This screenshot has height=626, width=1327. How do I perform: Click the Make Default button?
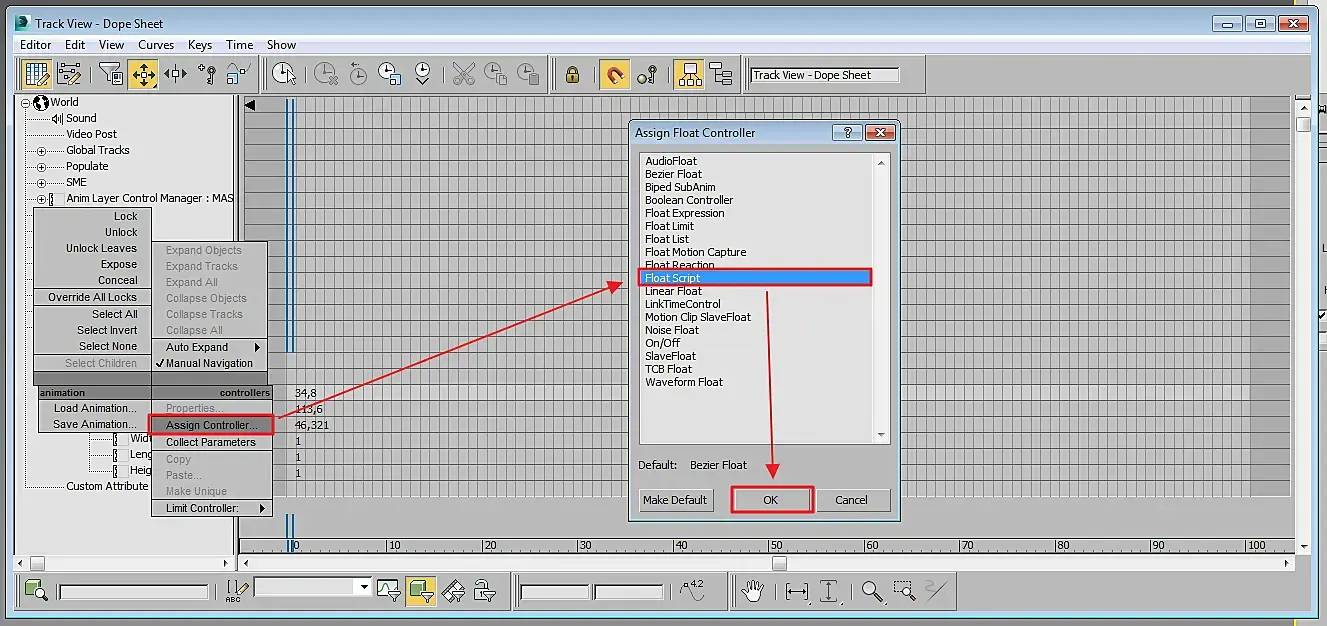[x=675, y=500]
